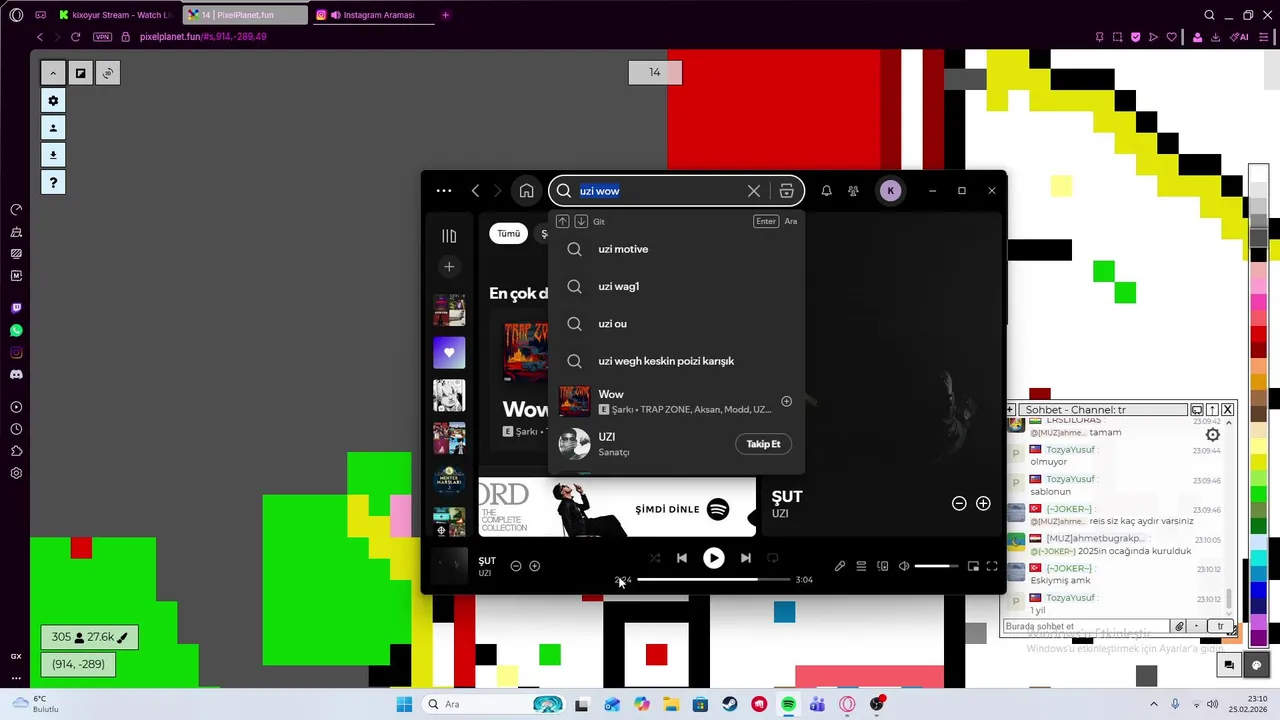Click the PixelPlanet online counter 305 / 27.6k
This screenshot has height=720, width=1280.
(89, 637)
